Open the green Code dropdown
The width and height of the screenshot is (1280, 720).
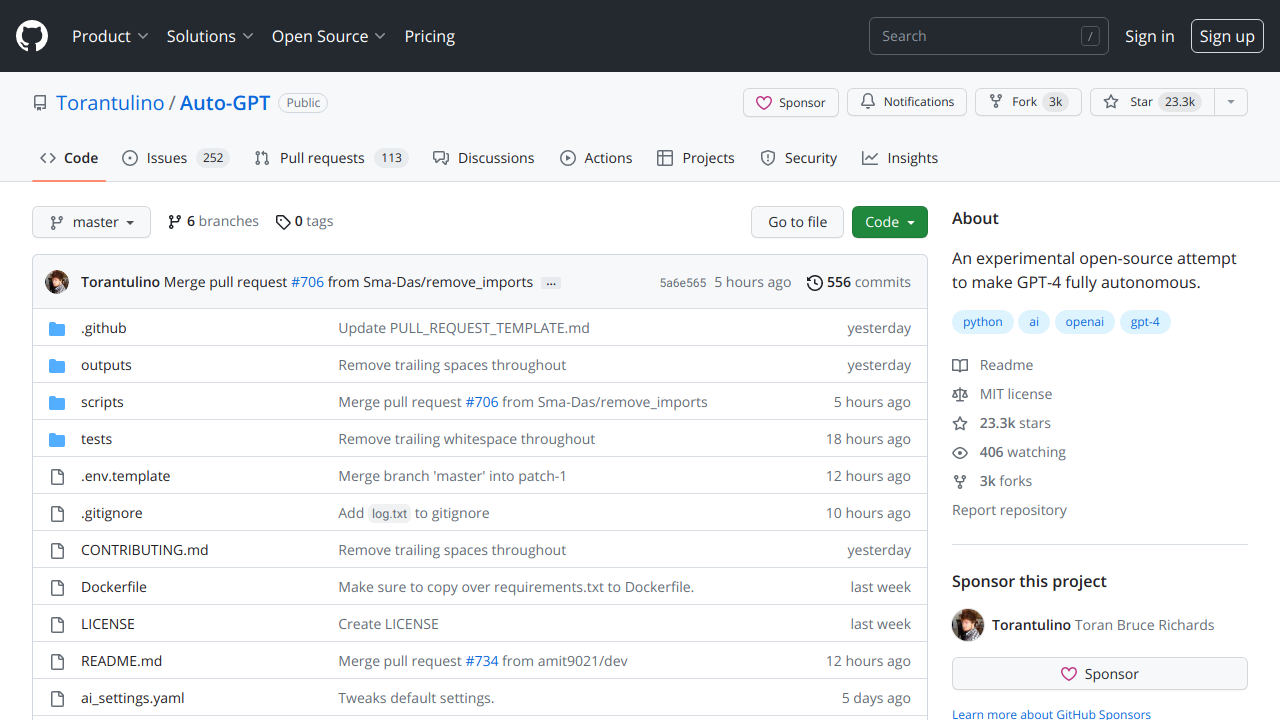(x=890, y=222)
